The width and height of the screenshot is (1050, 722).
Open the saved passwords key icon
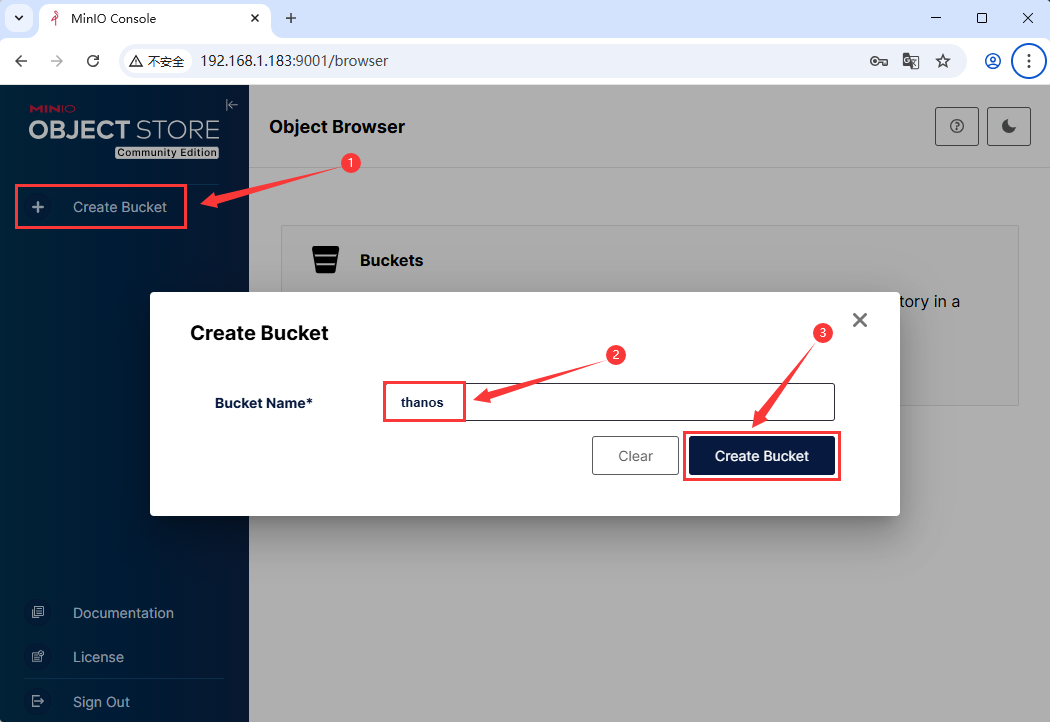coord(878,61)
